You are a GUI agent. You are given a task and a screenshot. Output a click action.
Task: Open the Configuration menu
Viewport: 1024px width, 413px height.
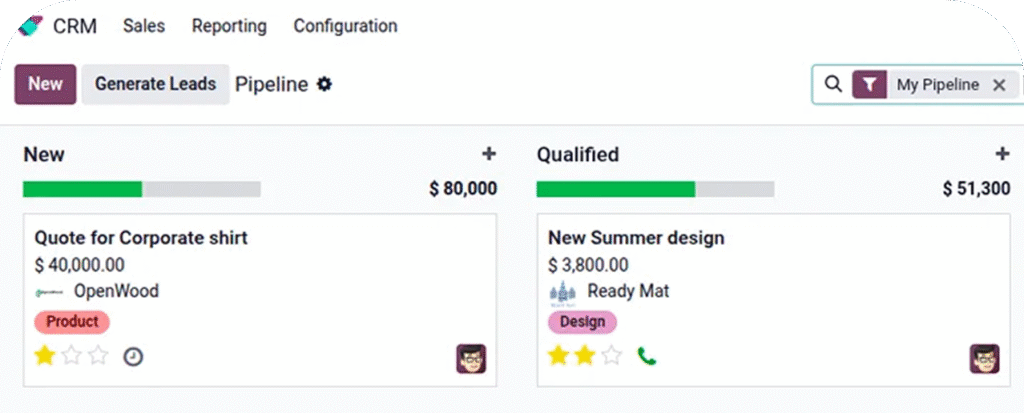point(345,26)
